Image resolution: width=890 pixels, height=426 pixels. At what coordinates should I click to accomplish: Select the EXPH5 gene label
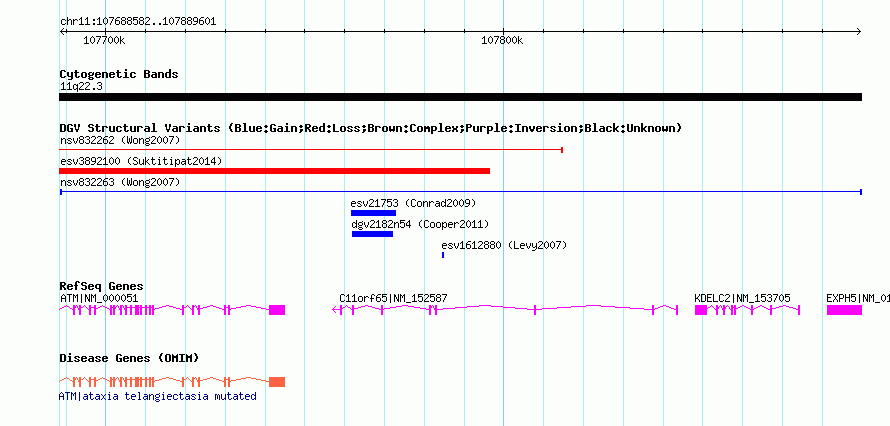pyautogui.click(x=858, y=298)
